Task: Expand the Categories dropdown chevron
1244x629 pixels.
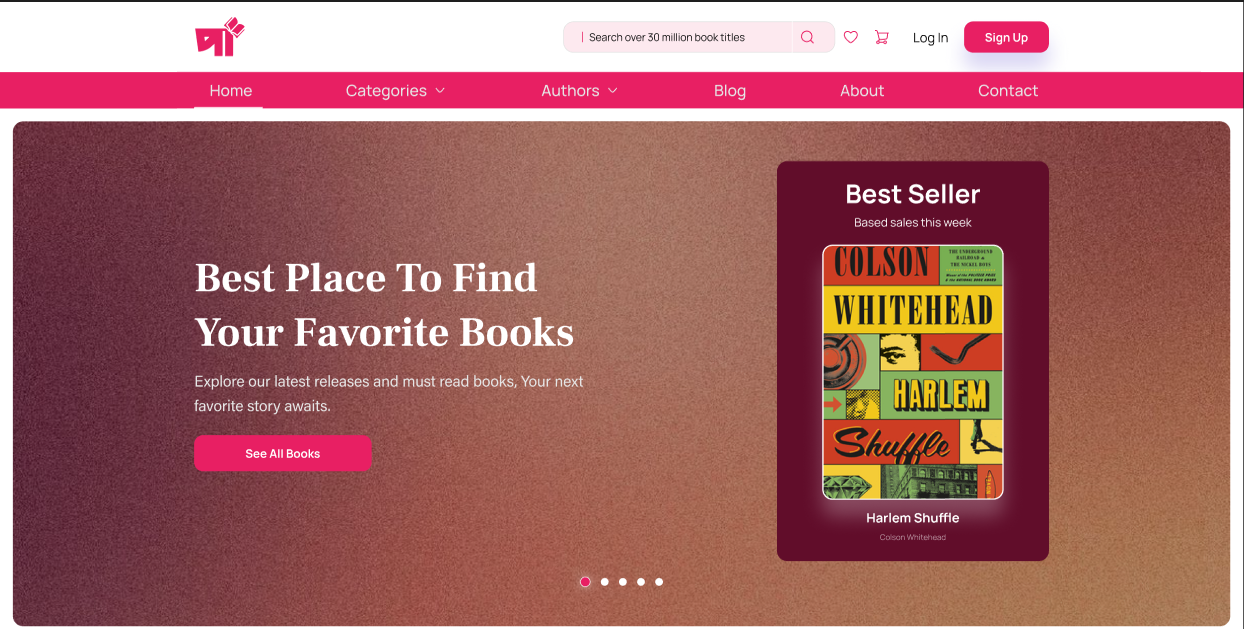Action: [x=440, y=91]
